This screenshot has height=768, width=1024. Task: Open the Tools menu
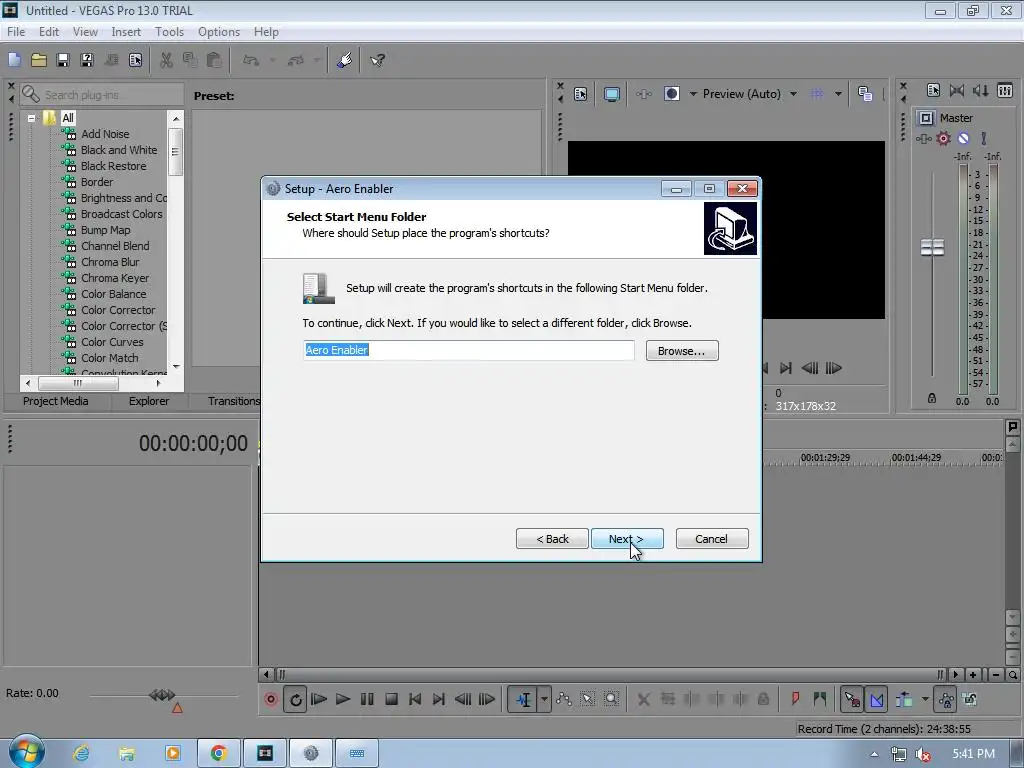coord(169,31)
